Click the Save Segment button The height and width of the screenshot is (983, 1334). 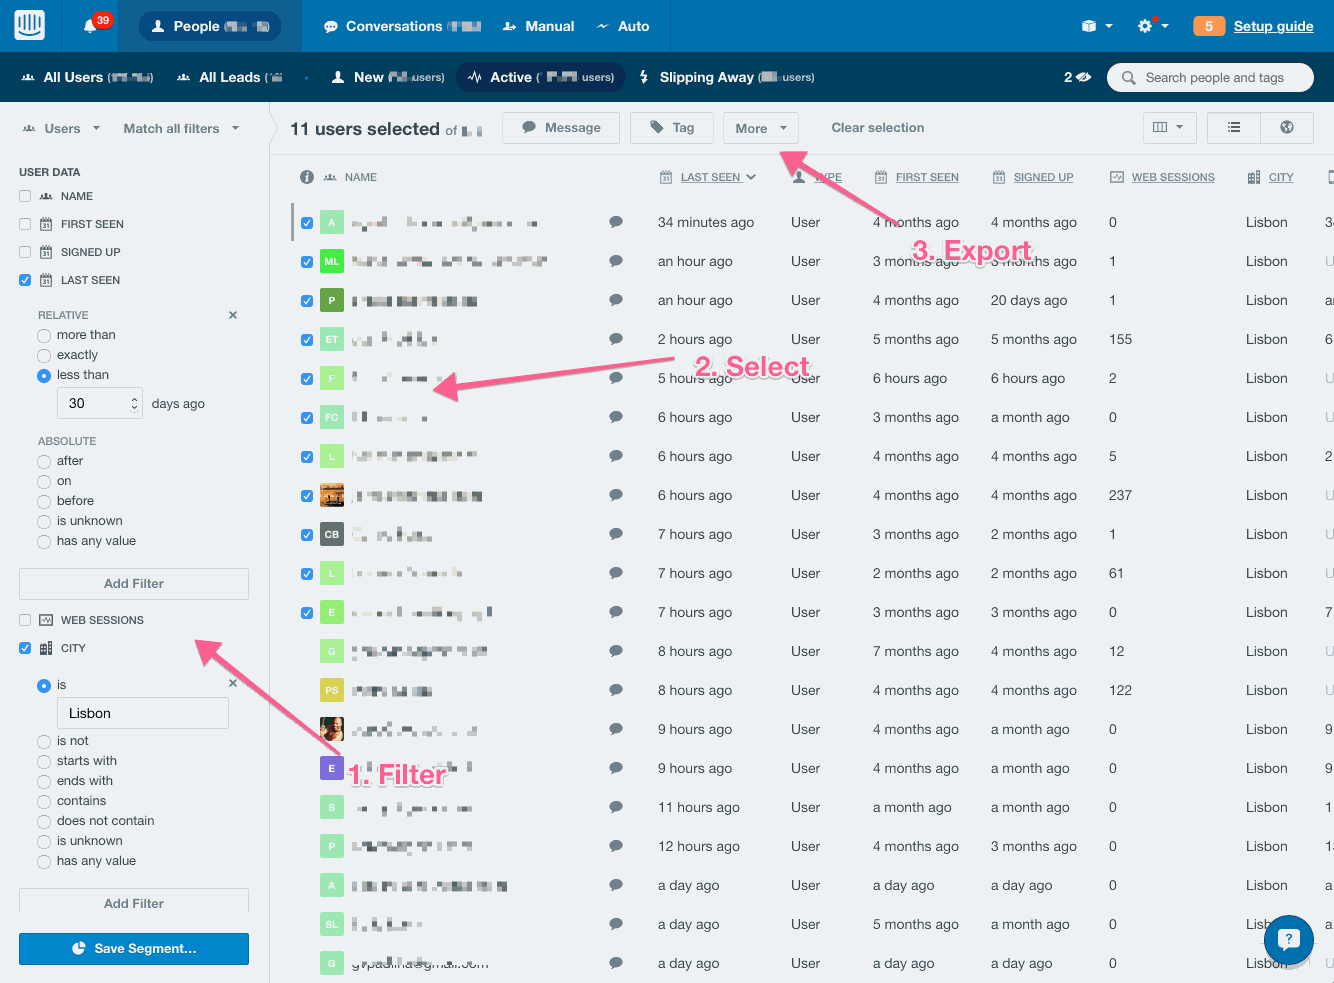(134, 948)
